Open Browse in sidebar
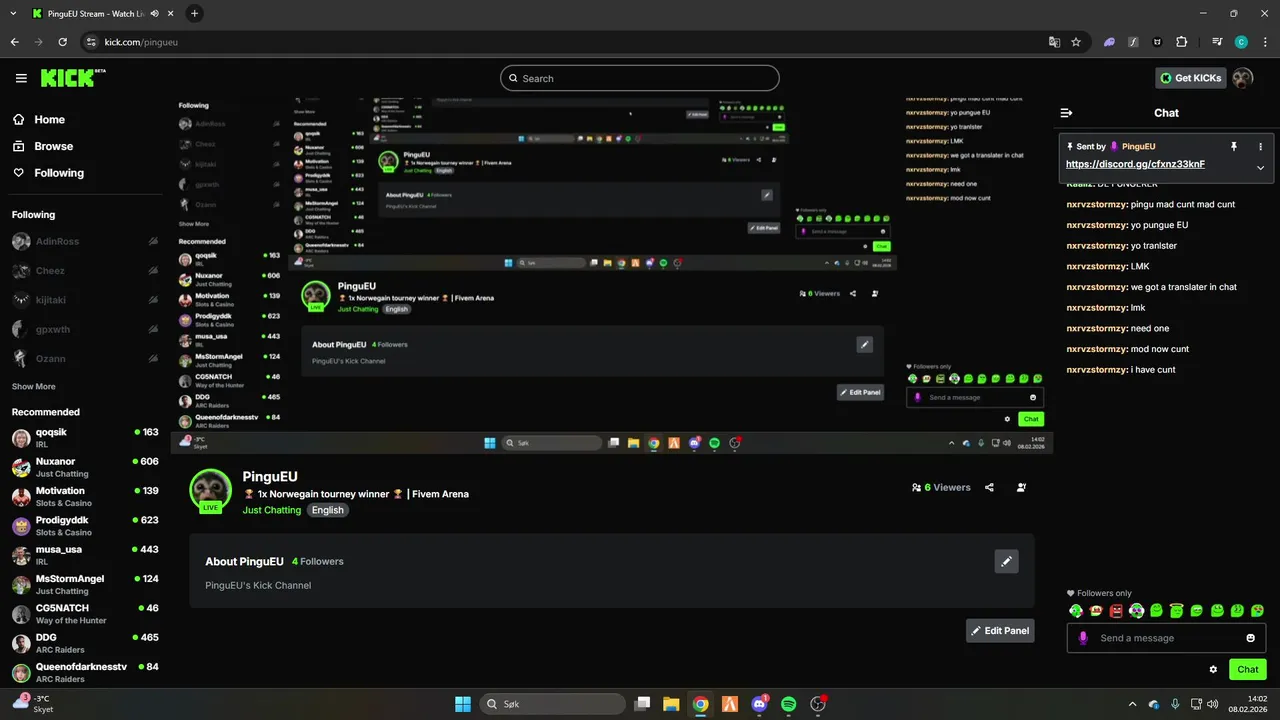Screen dimensions: 1280x720 (x=43, y=146)
